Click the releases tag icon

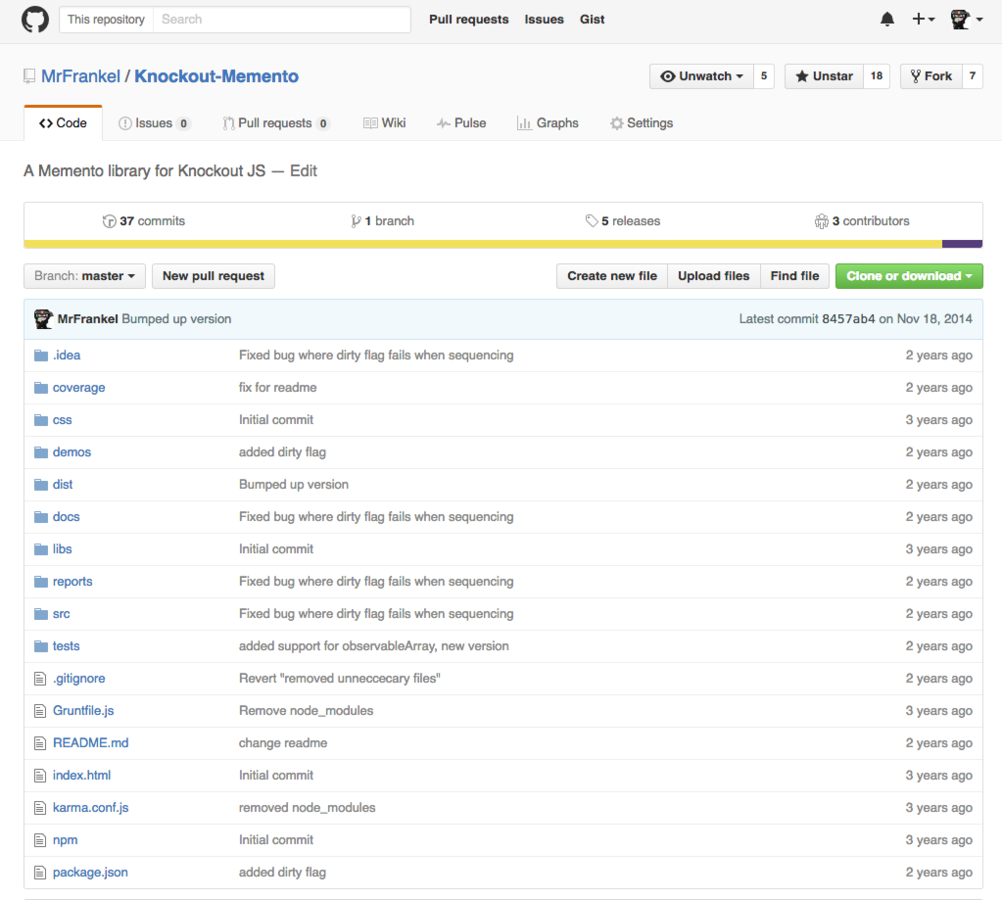592,221
